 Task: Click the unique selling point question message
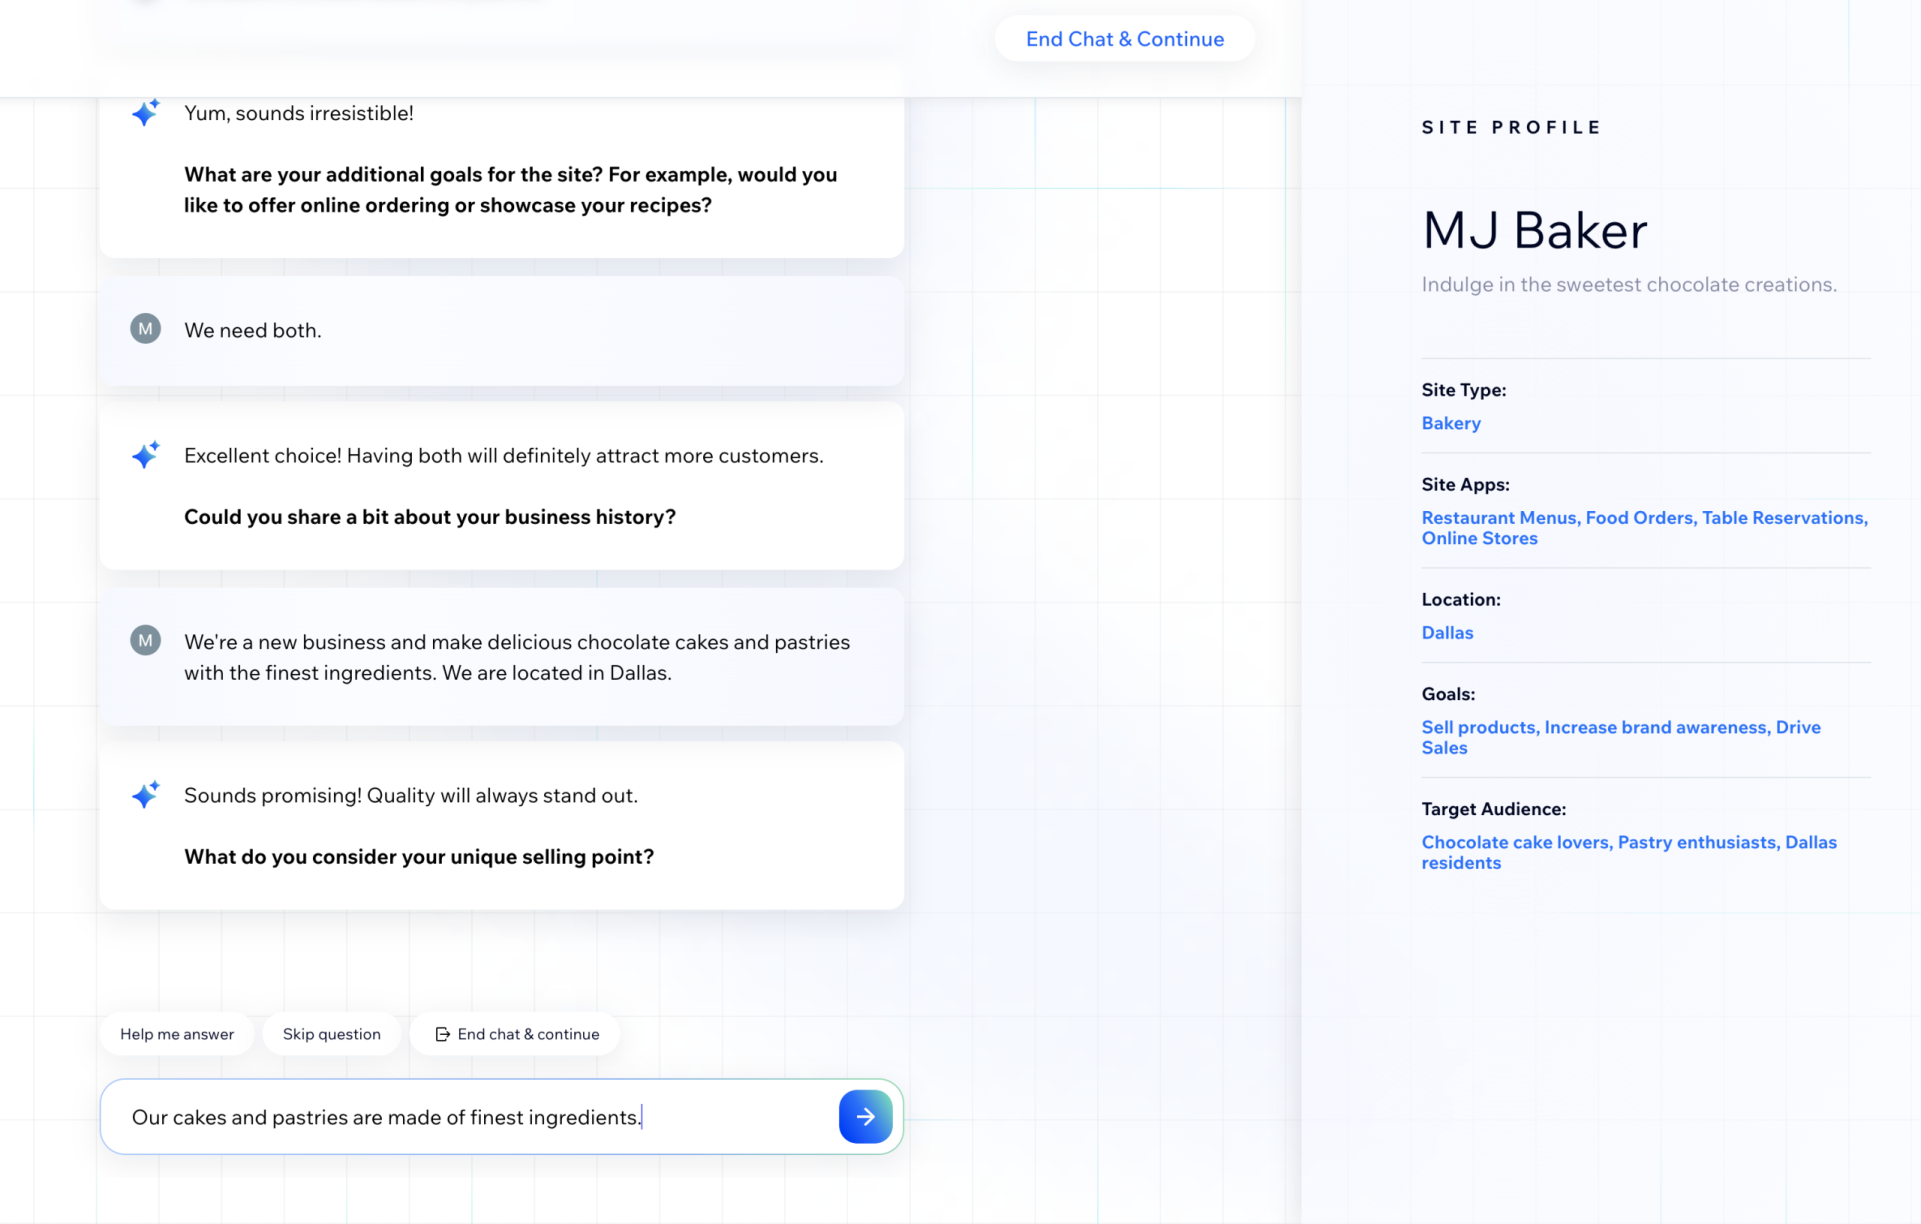click(418, 857)
